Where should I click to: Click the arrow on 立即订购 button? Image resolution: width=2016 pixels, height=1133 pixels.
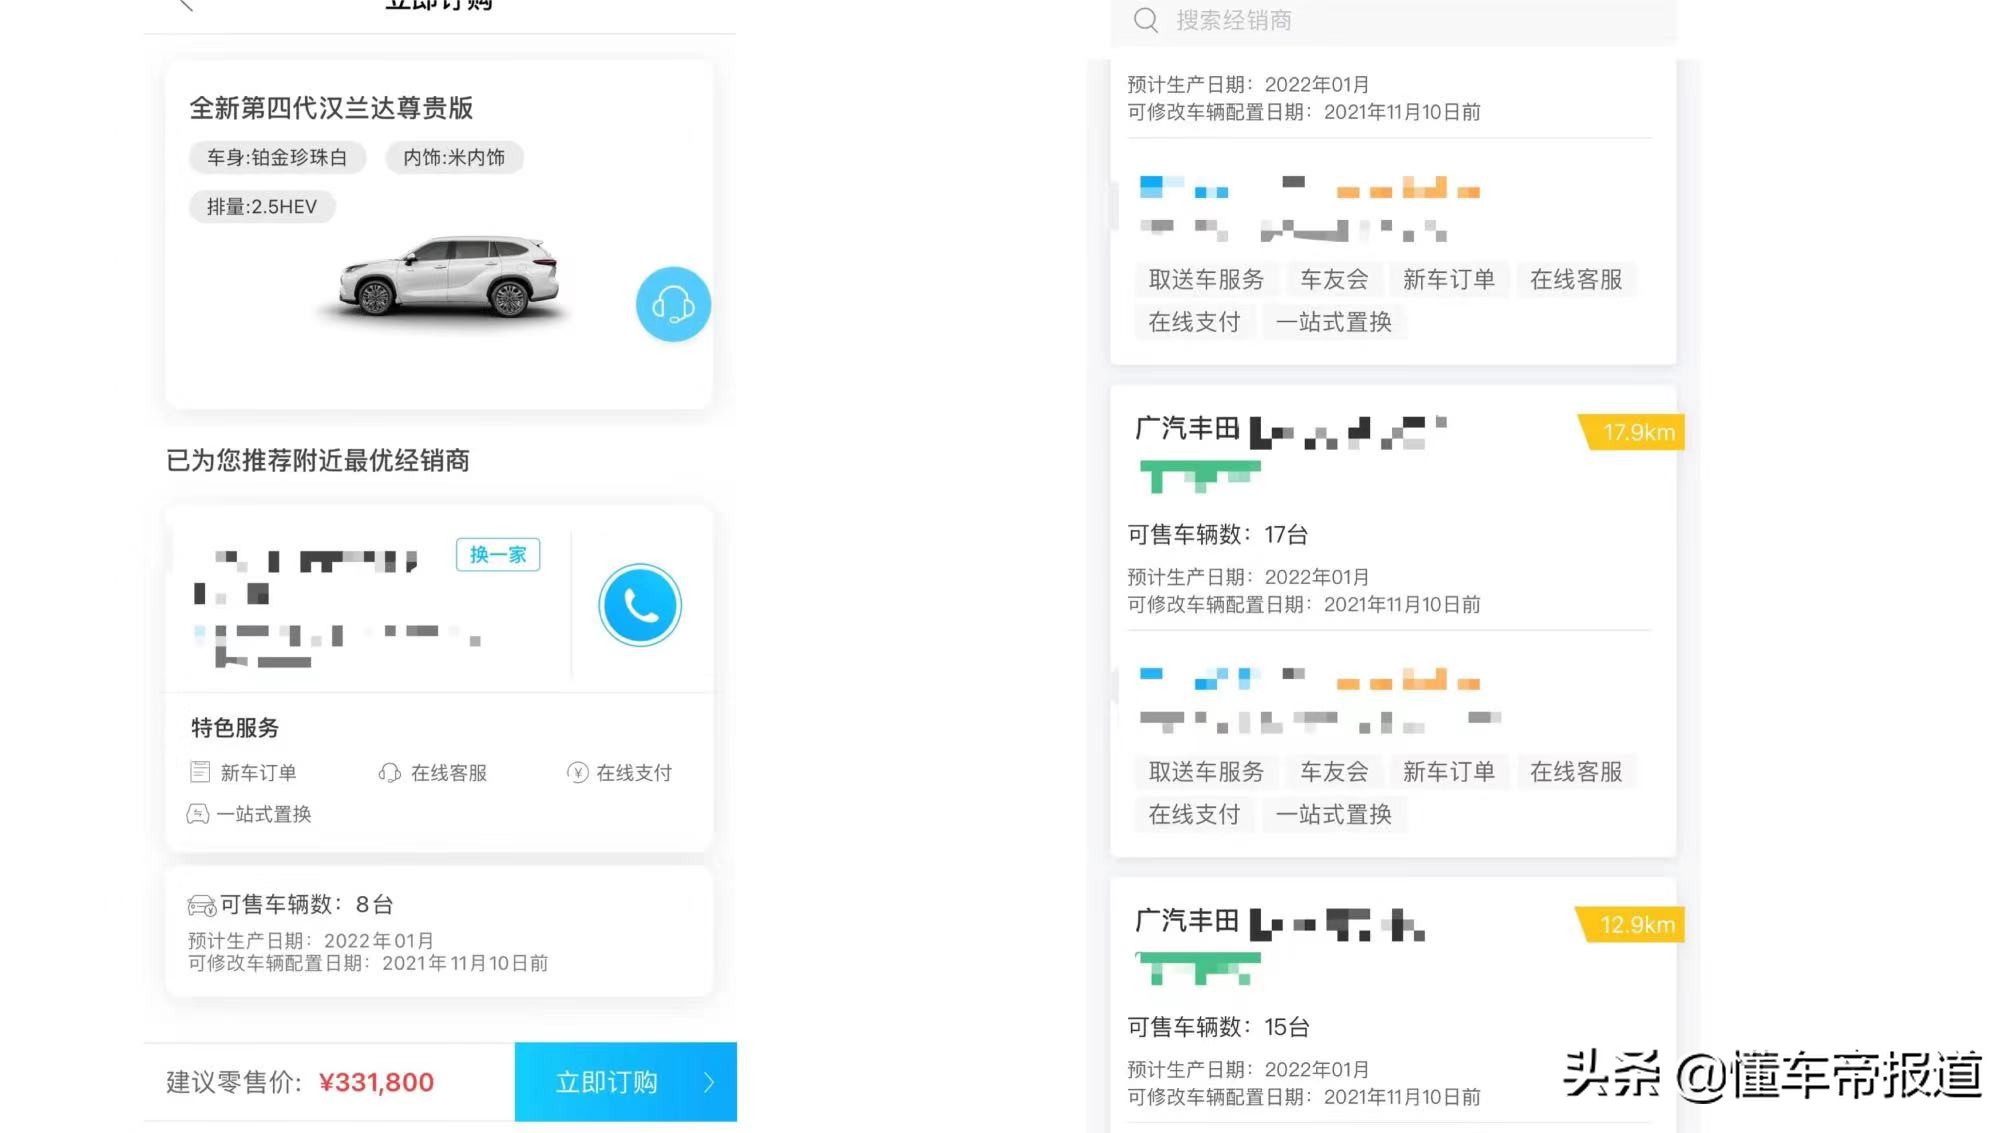point(709,1082)
